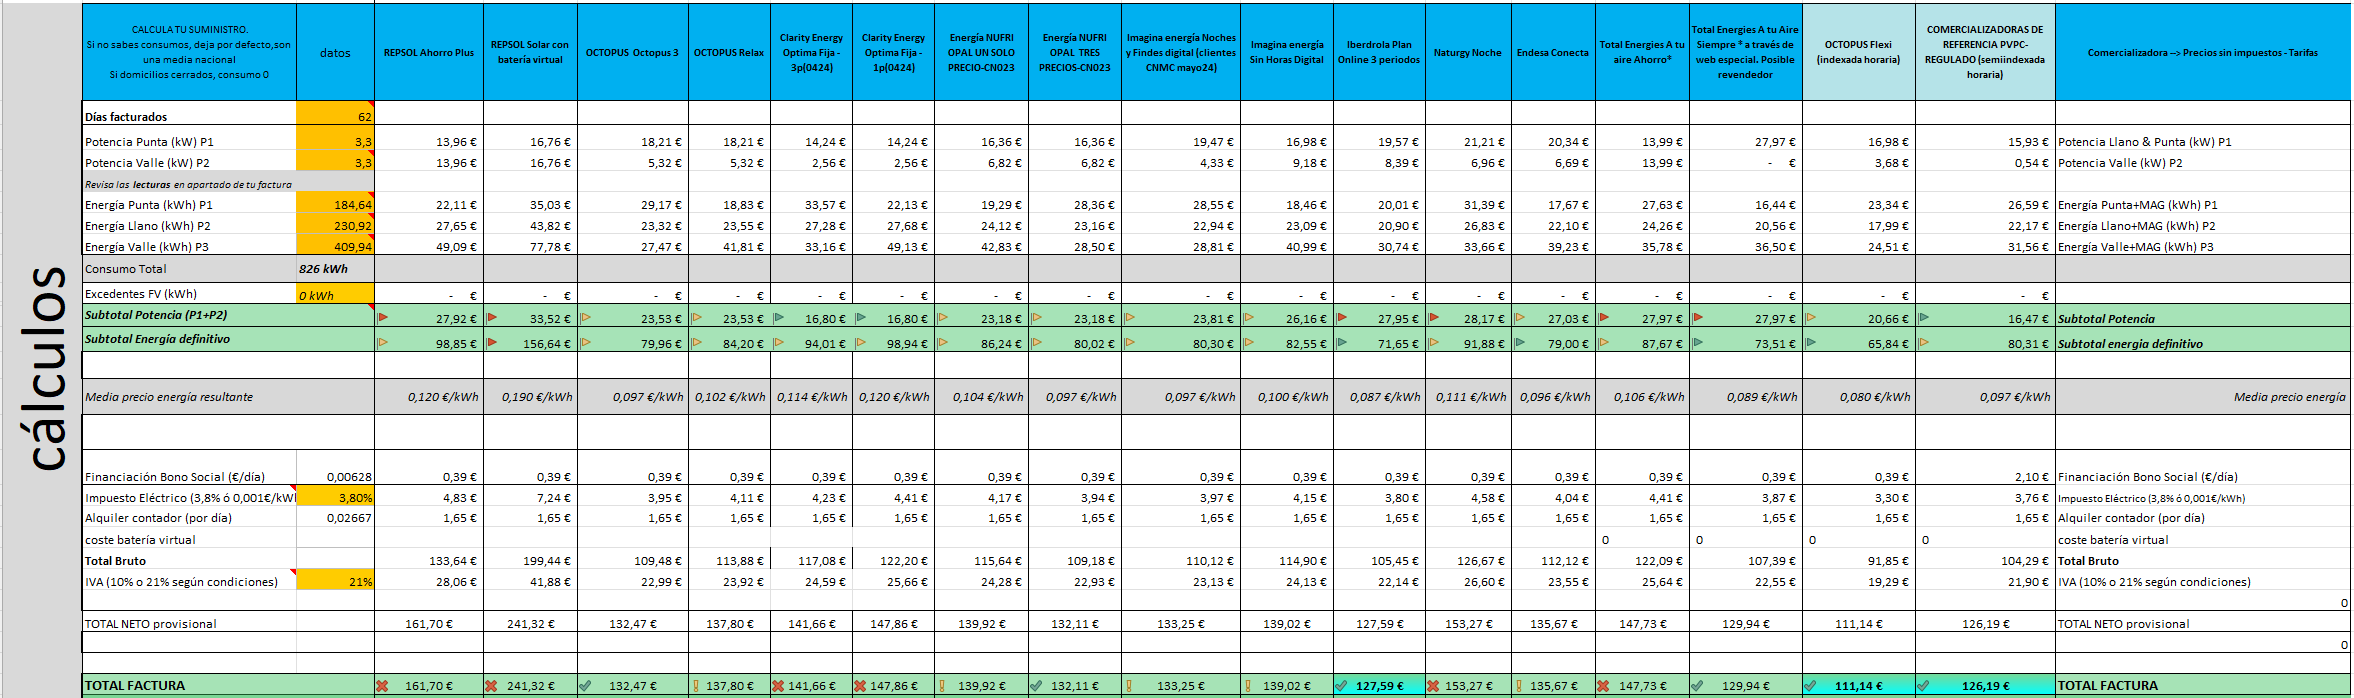The image size is (2354, 698).
Task: Click the '199,44 €' Total Bruto cell
Action: coord(530,561)
